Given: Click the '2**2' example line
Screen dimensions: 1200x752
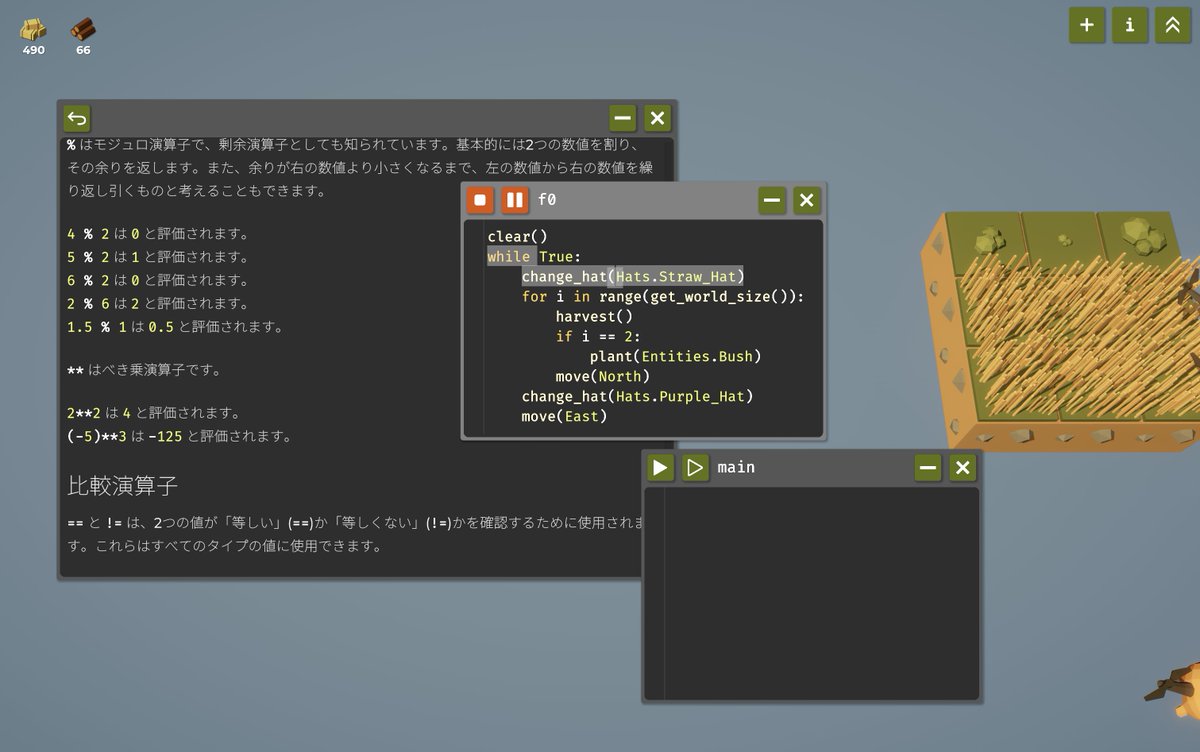Looking at the screenshot, I should coord(153,412).
